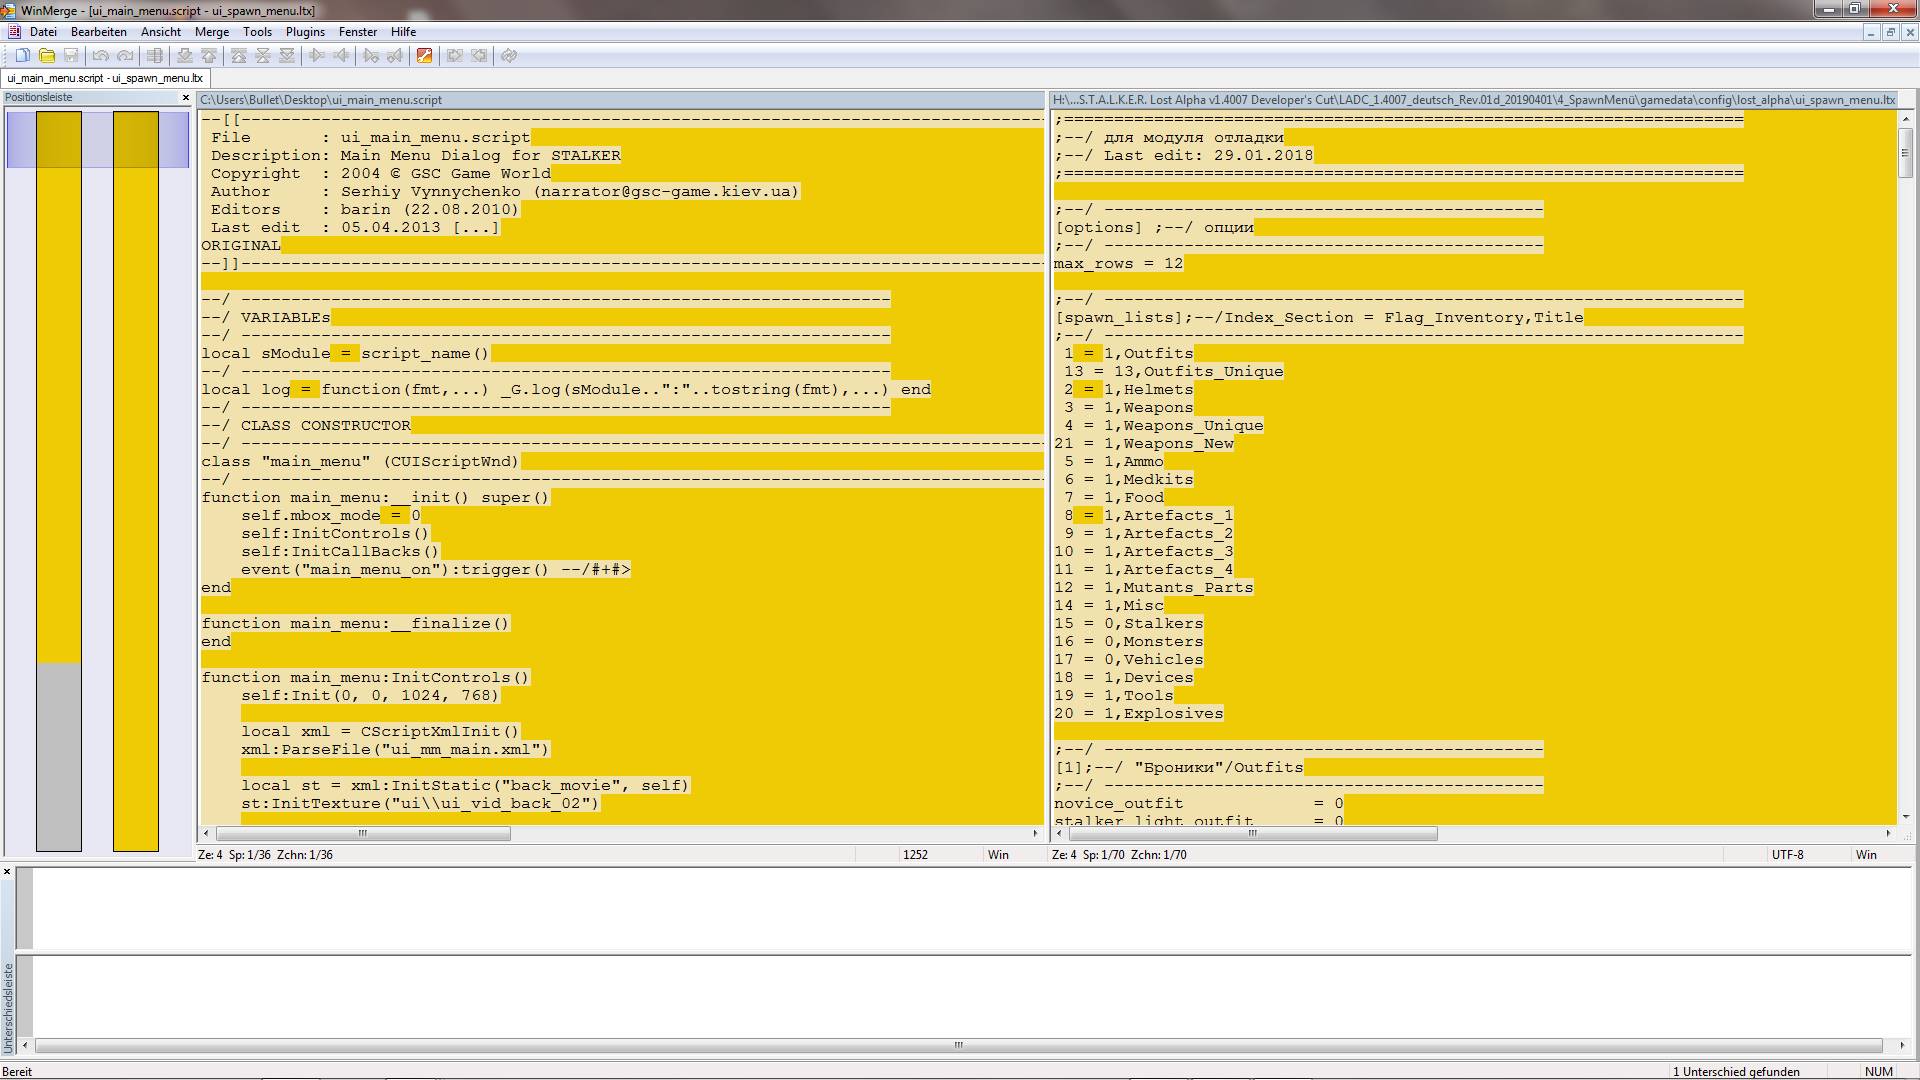Viewport: 1920px width, 1080px height.
Task: Close the Positionsleiste pane
Action: (x=185, y=98)
